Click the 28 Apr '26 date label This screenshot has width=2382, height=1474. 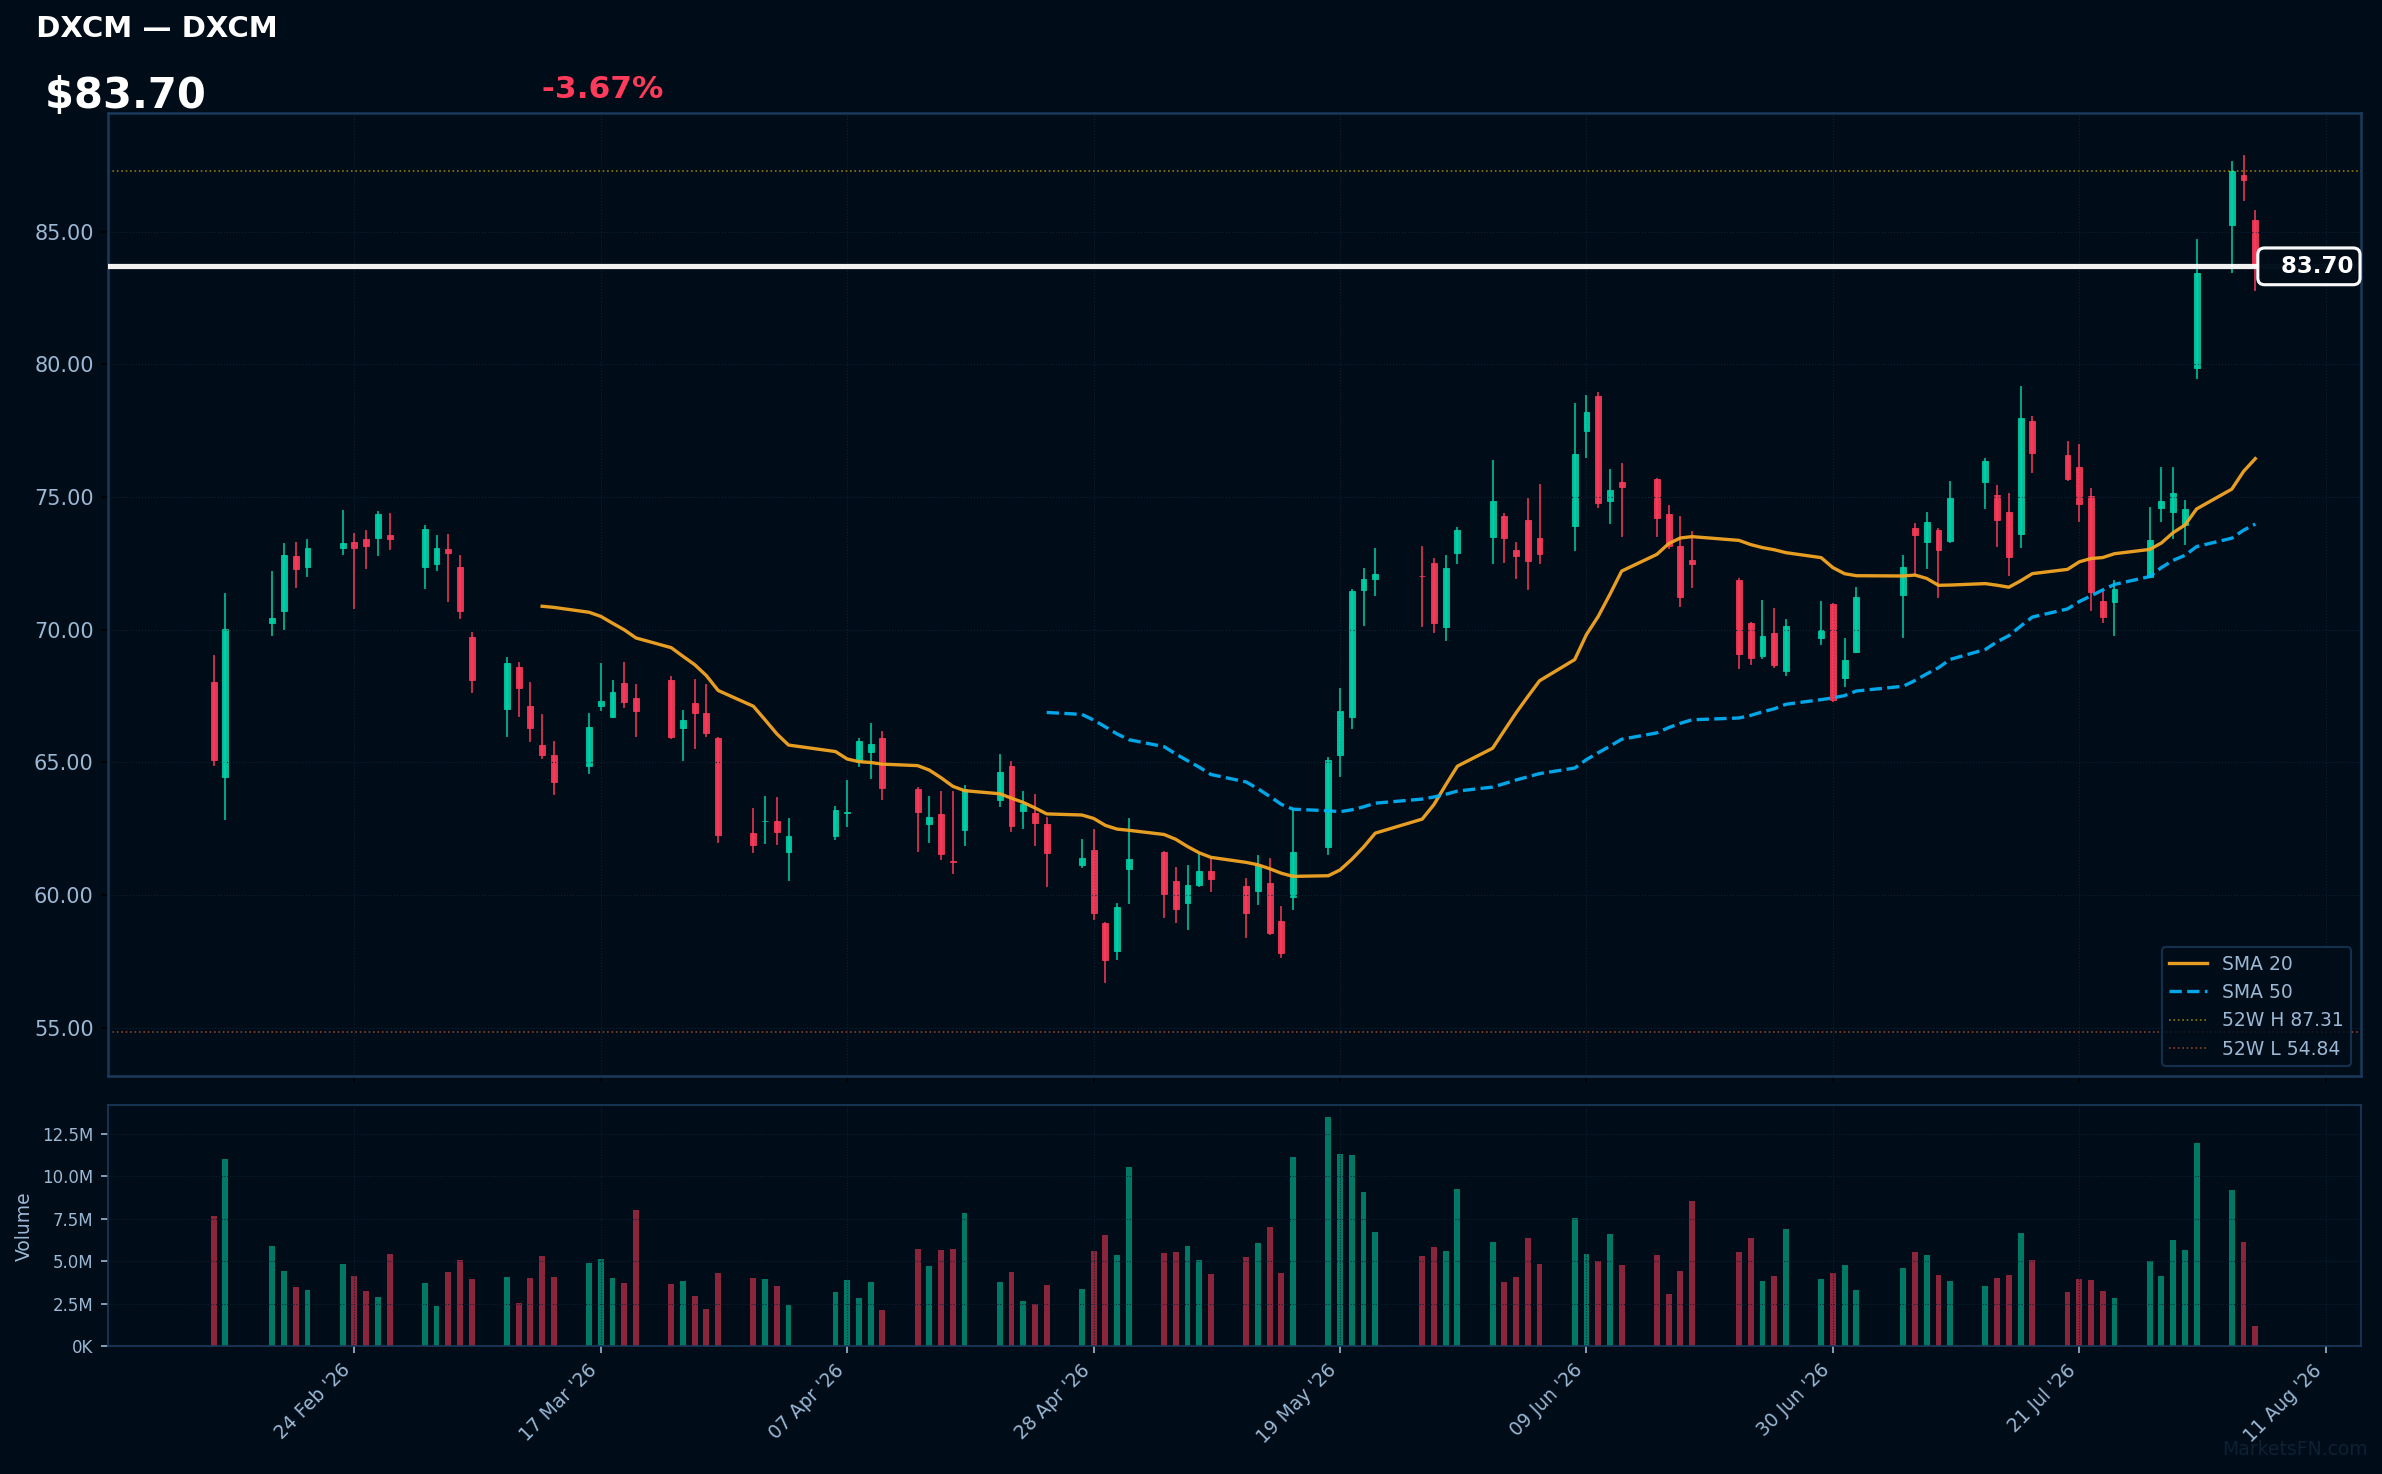pyautogui.click(x=1052, y=1401)
